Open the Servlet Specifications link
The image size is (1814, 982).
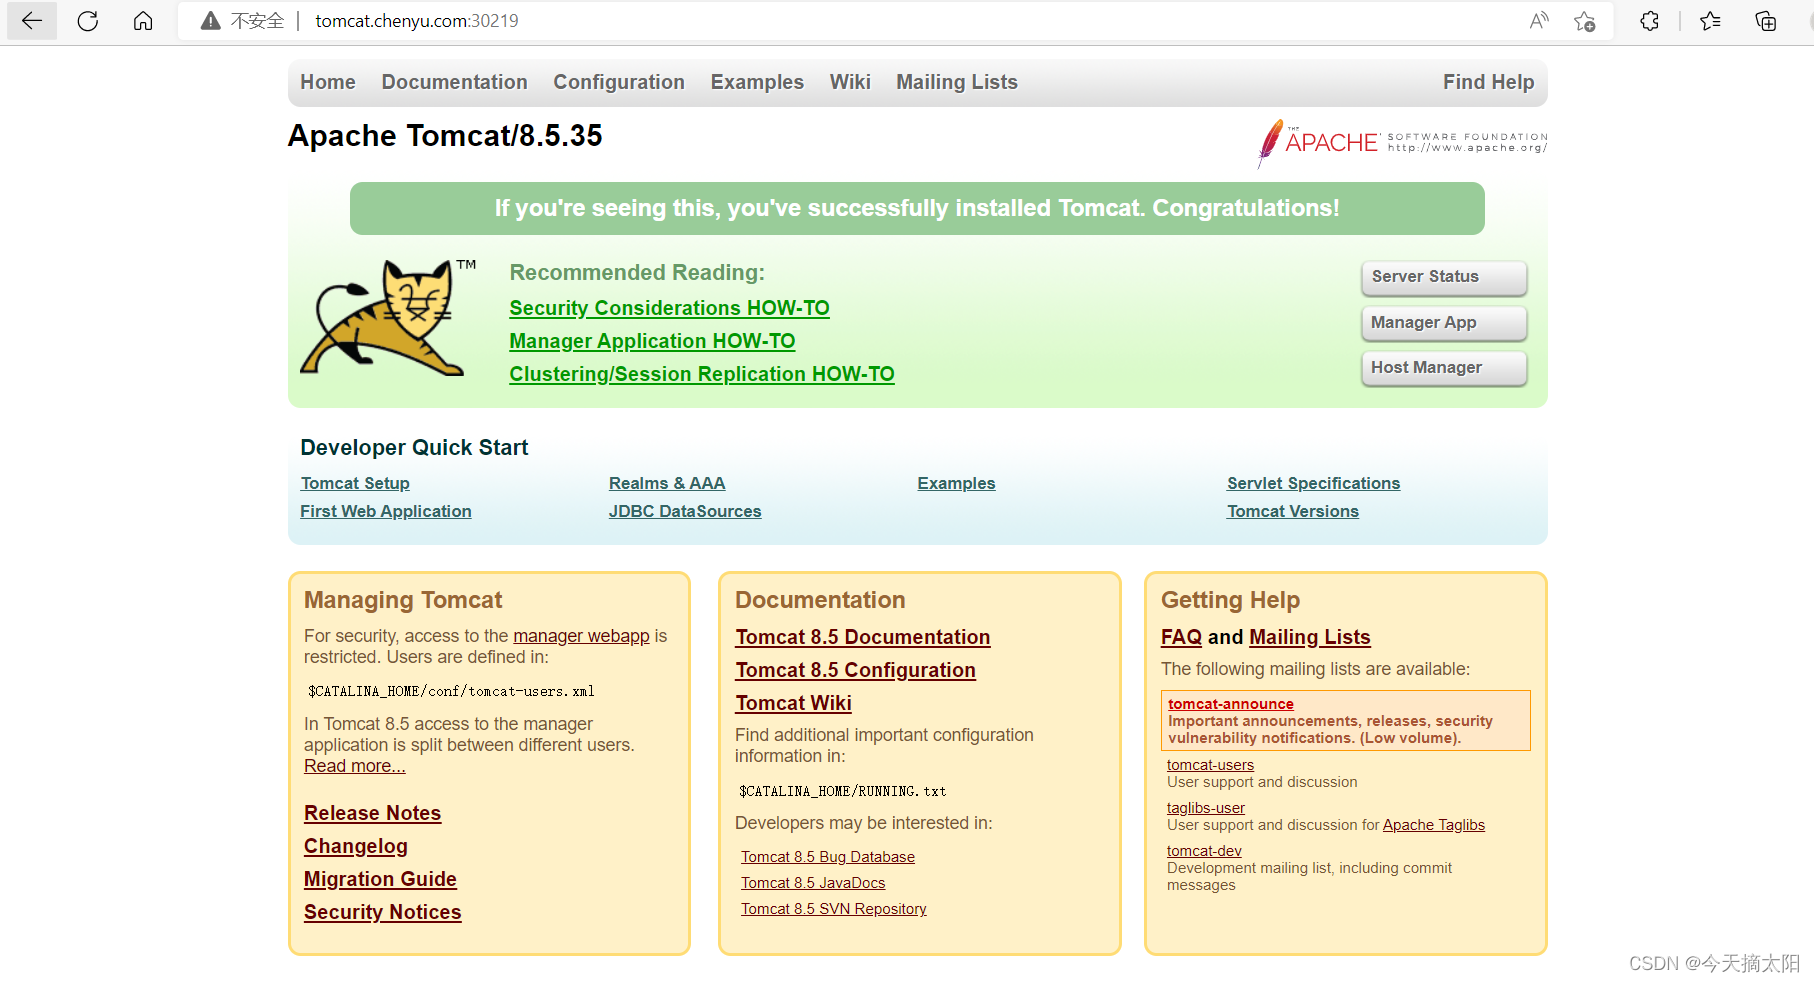click(1313, 483)
